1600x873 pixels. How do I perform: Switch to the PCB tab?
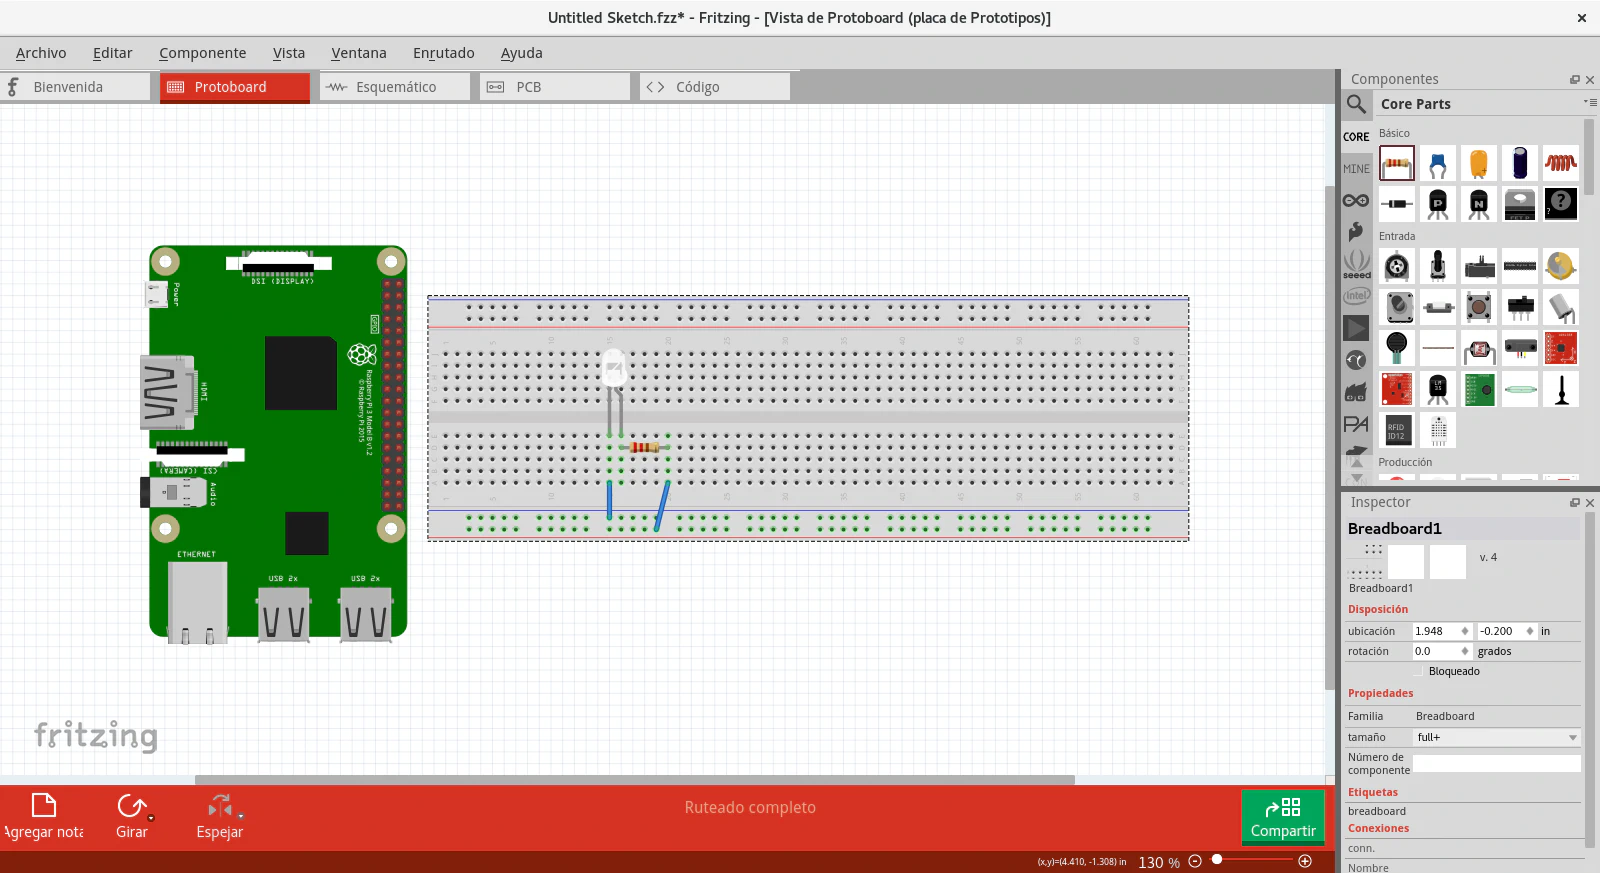528,87
